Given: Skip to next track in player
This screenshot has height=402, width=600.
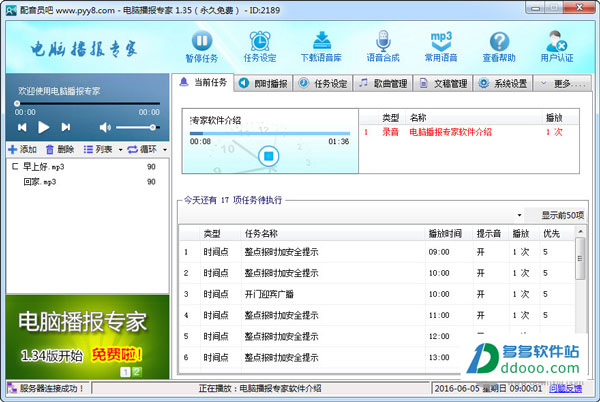Looking at the screenshot, I should point(66,127).
